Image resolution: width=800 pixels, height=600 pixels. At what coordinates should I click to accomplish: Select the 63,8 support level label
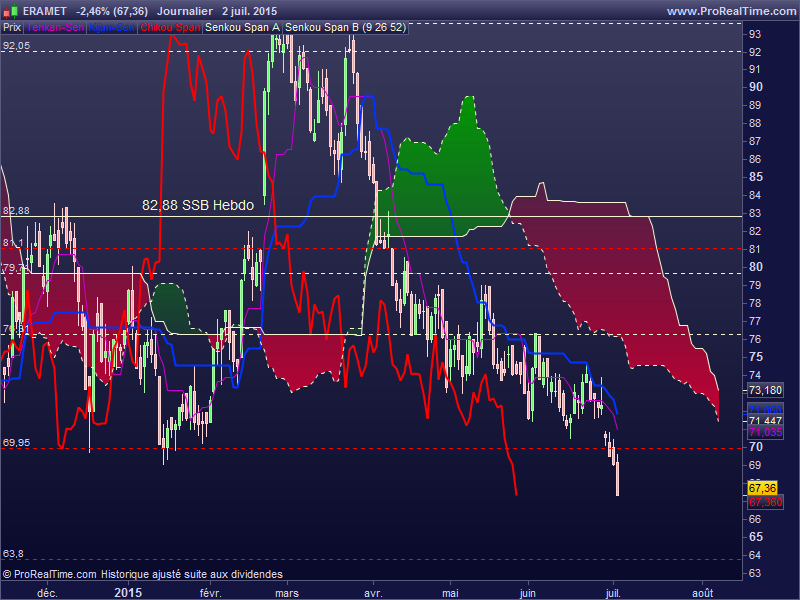(13, 554)
